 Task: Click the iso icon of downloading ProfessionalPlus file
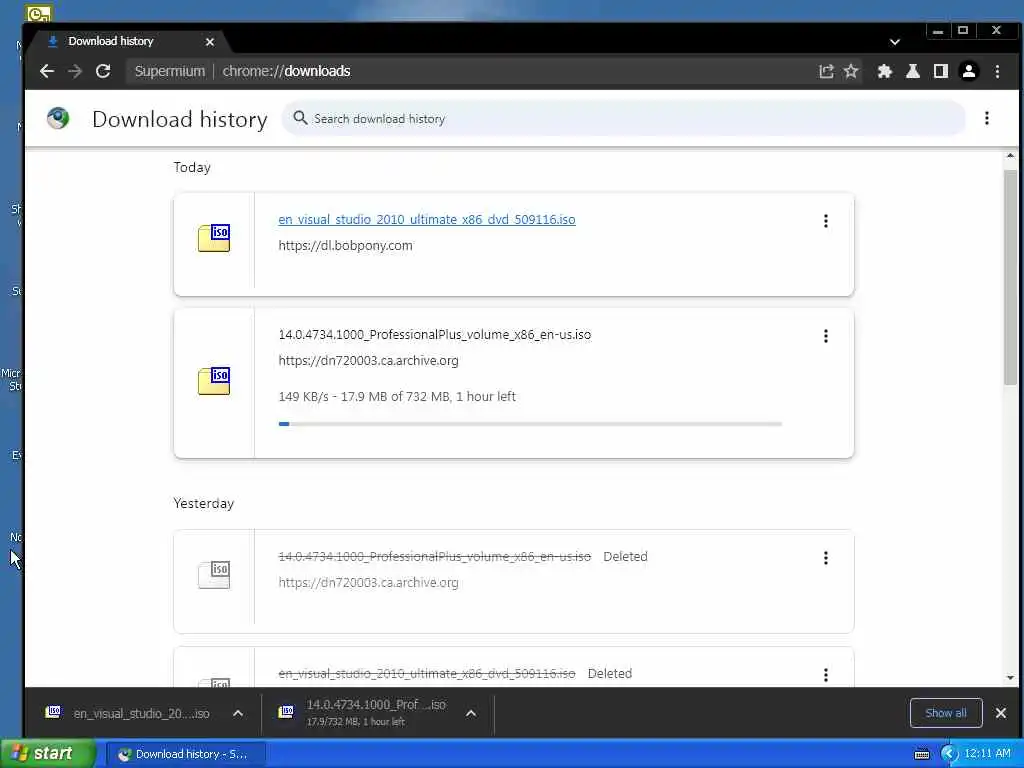click(214, 381)
